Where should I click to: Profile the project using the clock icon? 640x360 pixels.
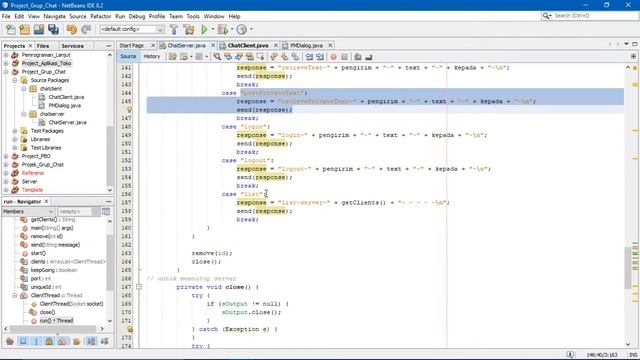click(x=242, y=29)
